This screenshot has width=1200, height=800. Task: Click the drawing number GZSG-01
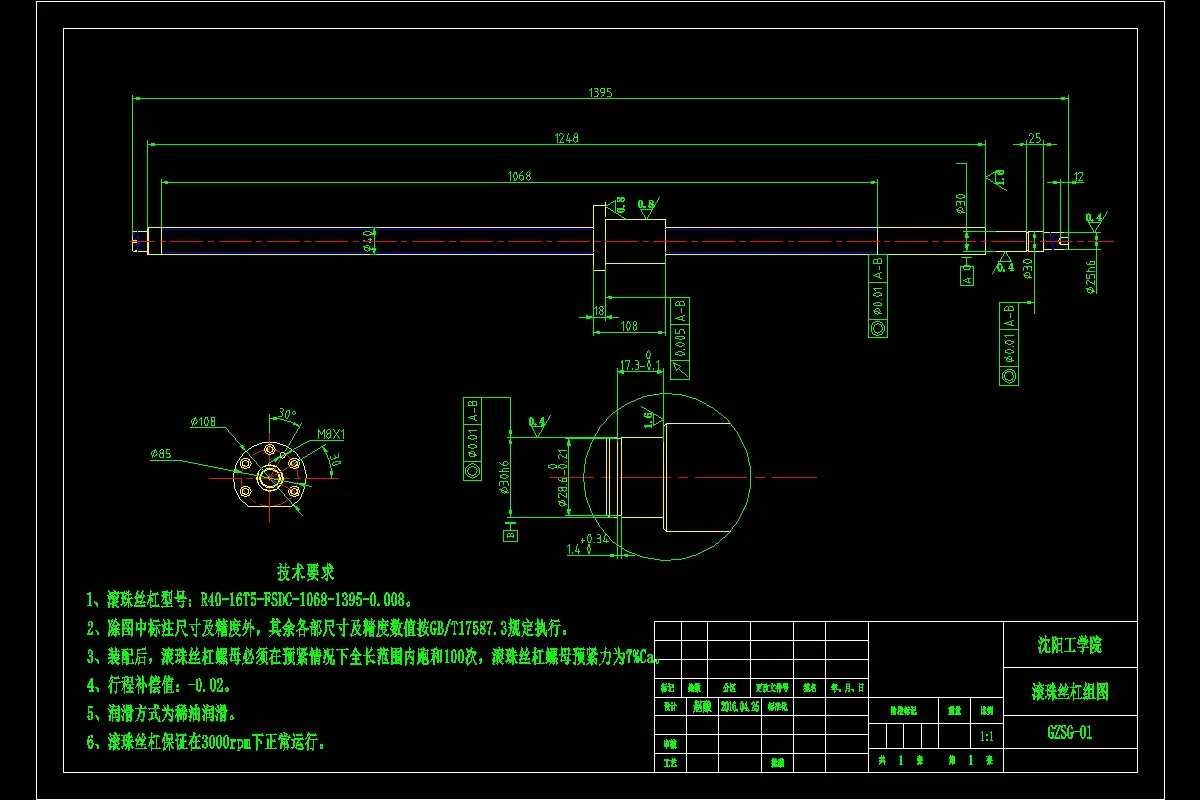pyautogui.click(x=1069, y=732)
